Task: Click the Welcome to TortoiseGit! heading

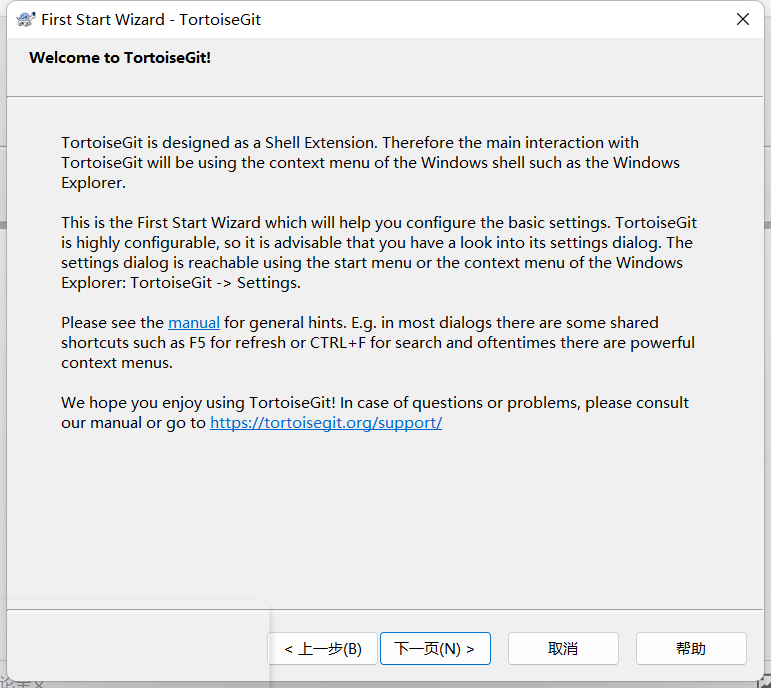Action: click(120, 58)
